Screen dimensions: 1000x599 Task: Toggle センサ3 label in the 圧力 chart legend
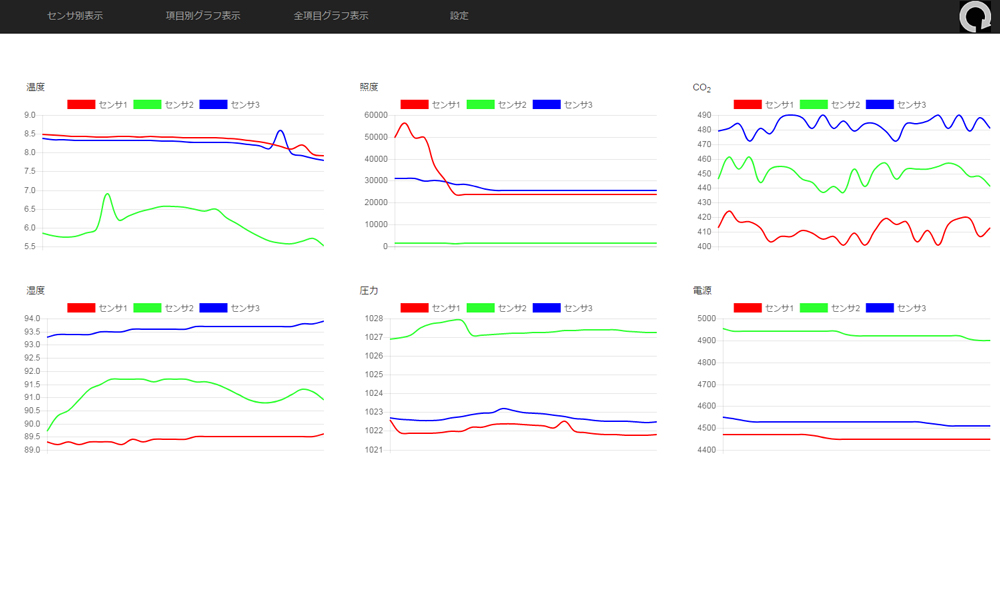[578, 308]
